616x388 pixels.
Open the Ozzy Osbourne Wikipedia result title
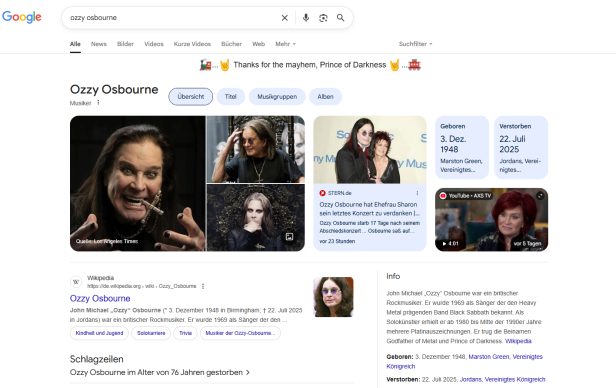coord(100,298)
